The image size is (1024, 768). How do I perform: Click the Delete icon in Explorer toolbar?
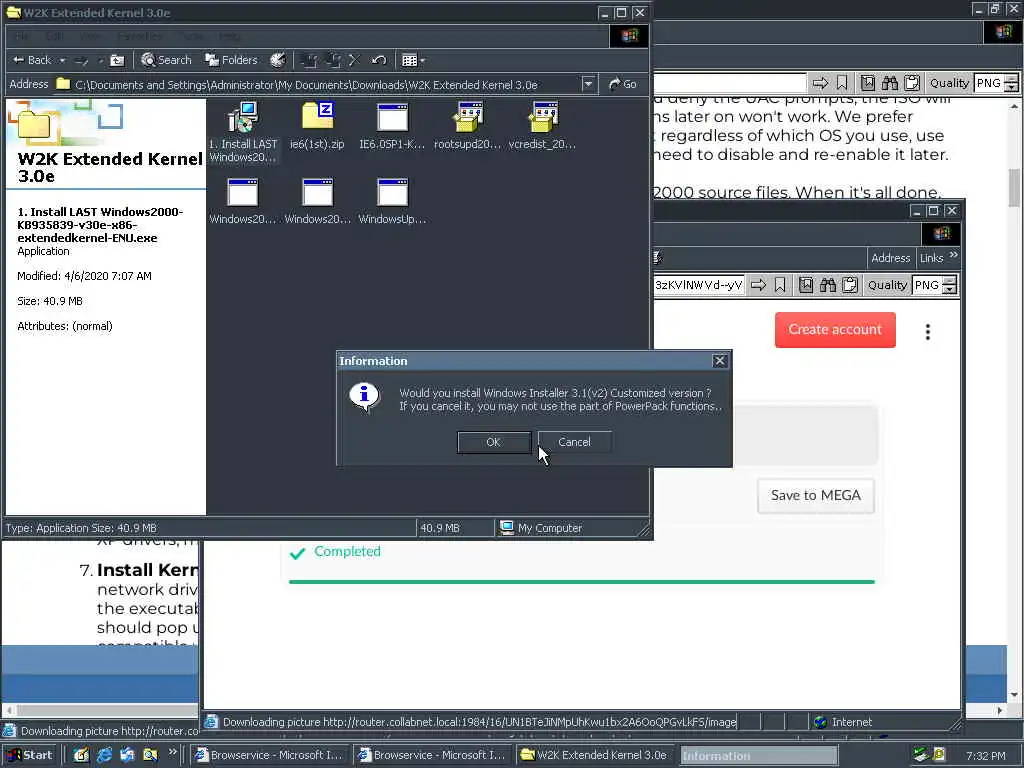(x=355, y=61)
